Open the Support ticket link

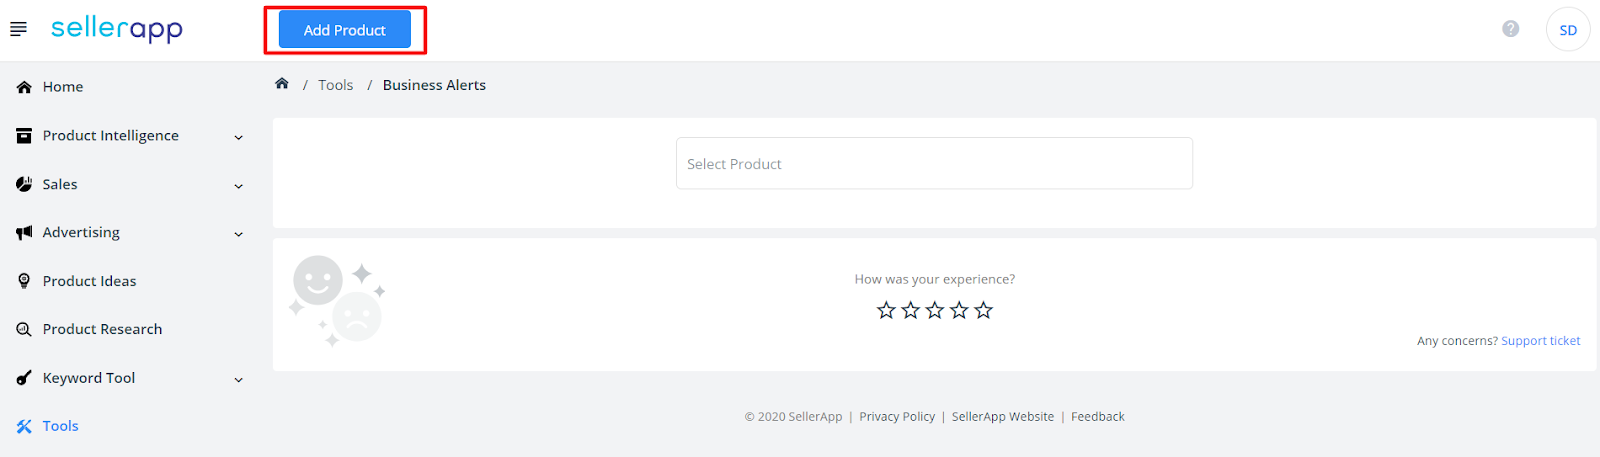(1541, 341)
